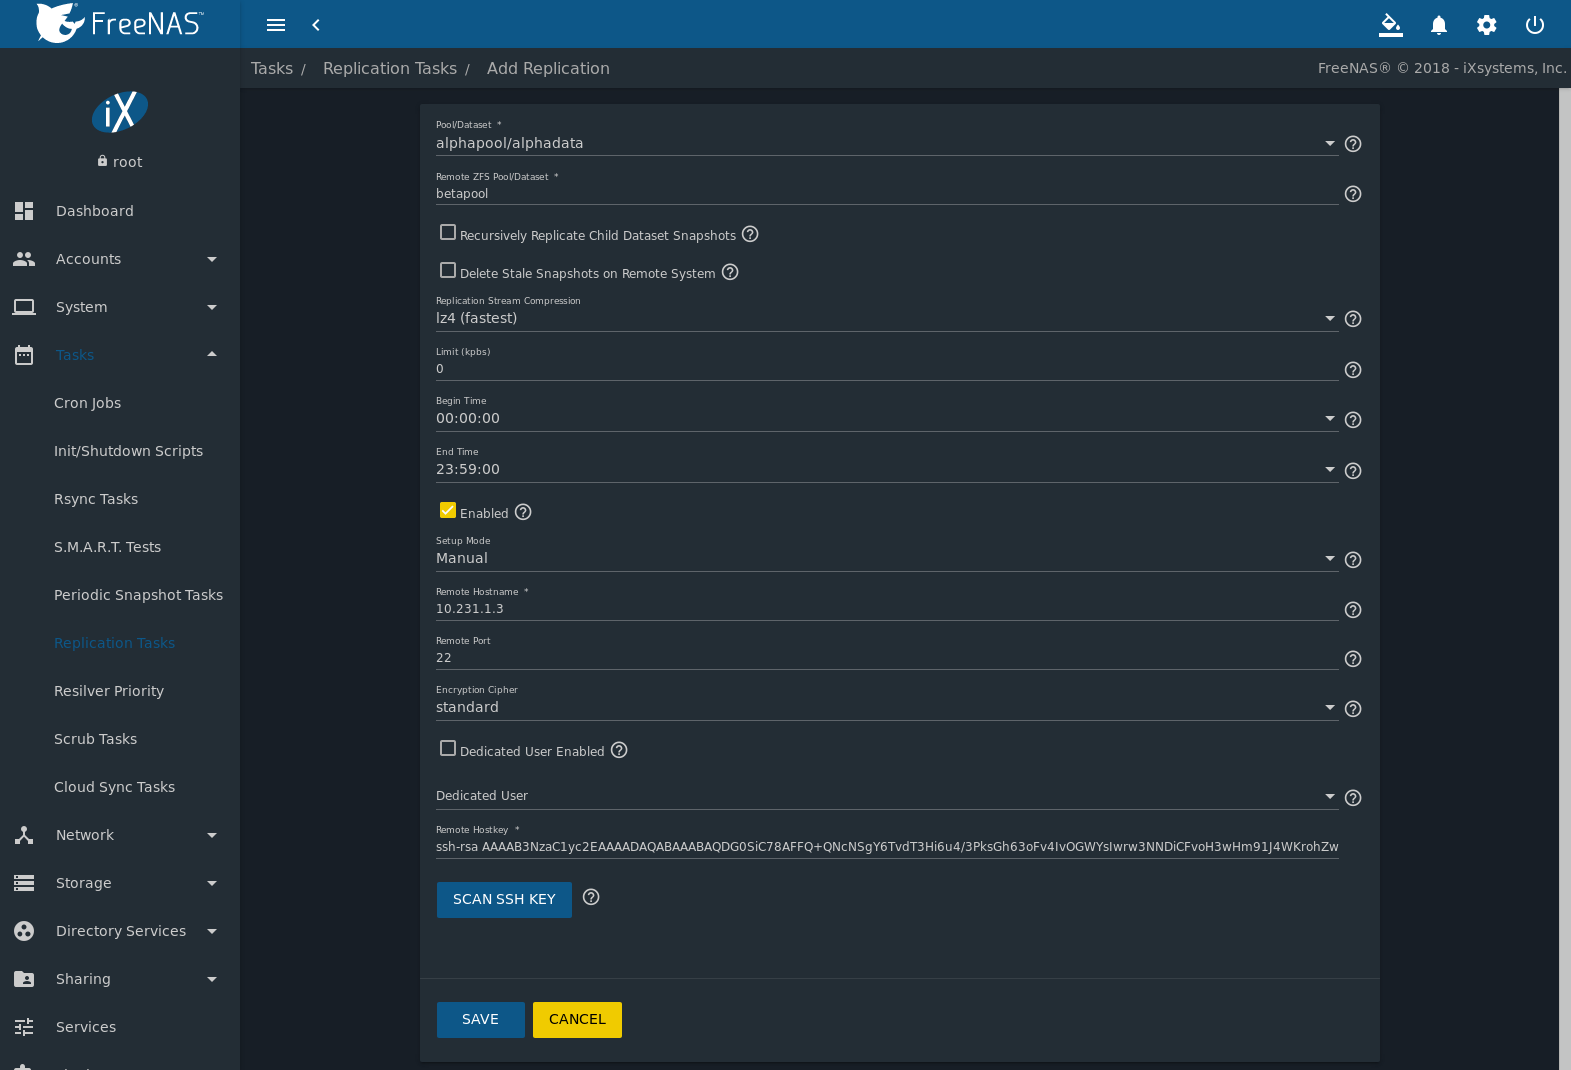Show help for Recursively Replicate Child Snapshots

pyautogui.click(x=750, y=234)
